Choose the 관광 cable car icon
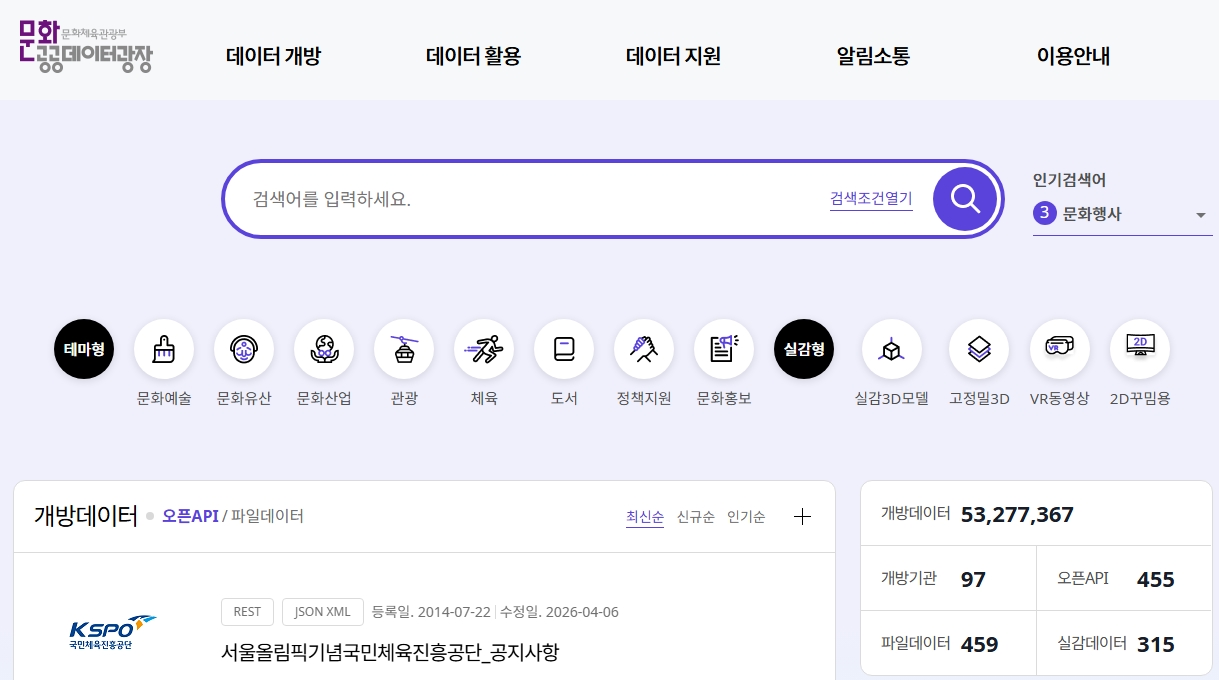 [404, 349]
